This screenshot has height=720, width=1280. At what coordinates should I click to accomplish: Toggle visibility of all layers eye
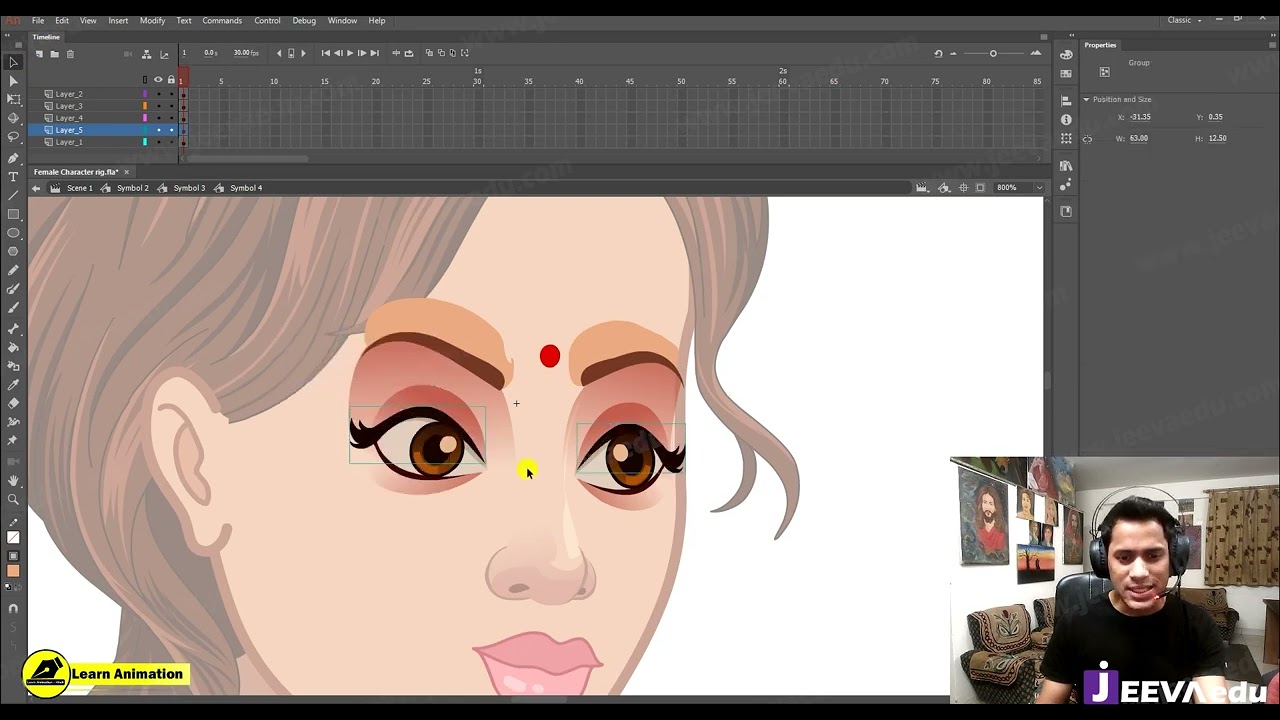coord(158,80)
